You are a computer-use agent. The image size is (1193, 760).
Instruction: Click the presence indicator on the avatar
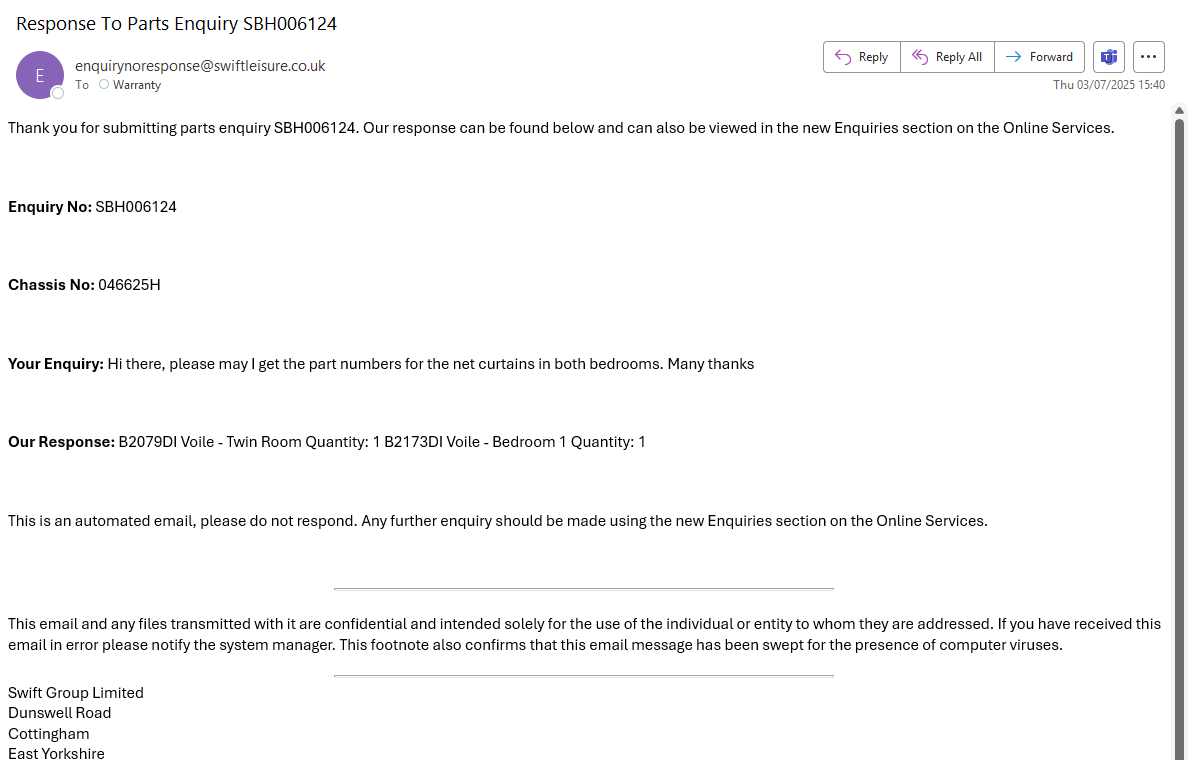[x=58, y=93]
